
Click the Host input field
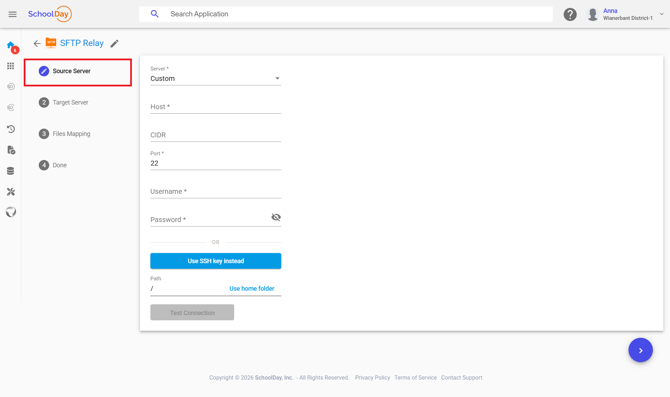215,107
